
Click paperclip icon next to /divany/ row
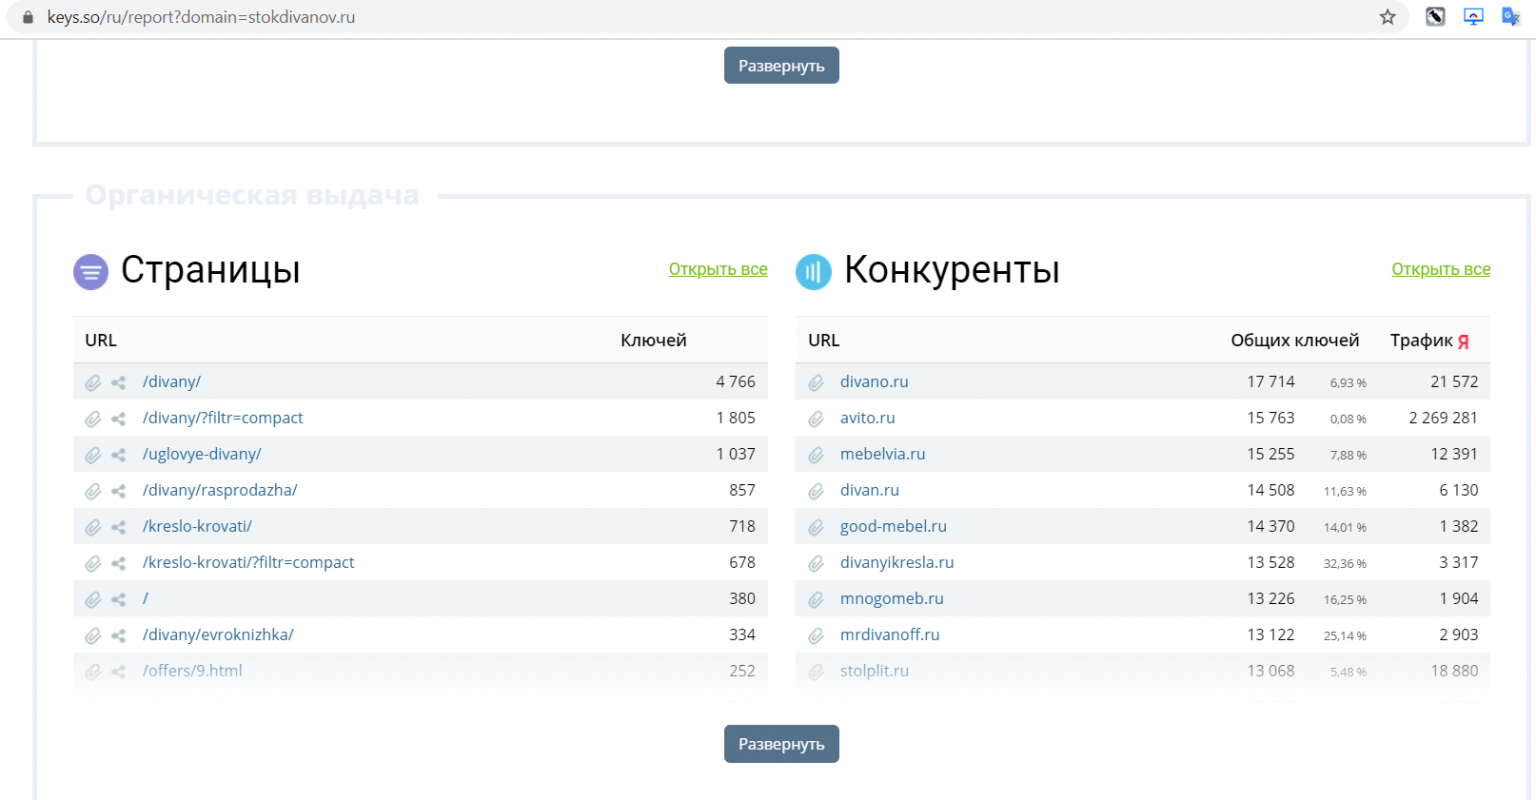pos(93,382)
